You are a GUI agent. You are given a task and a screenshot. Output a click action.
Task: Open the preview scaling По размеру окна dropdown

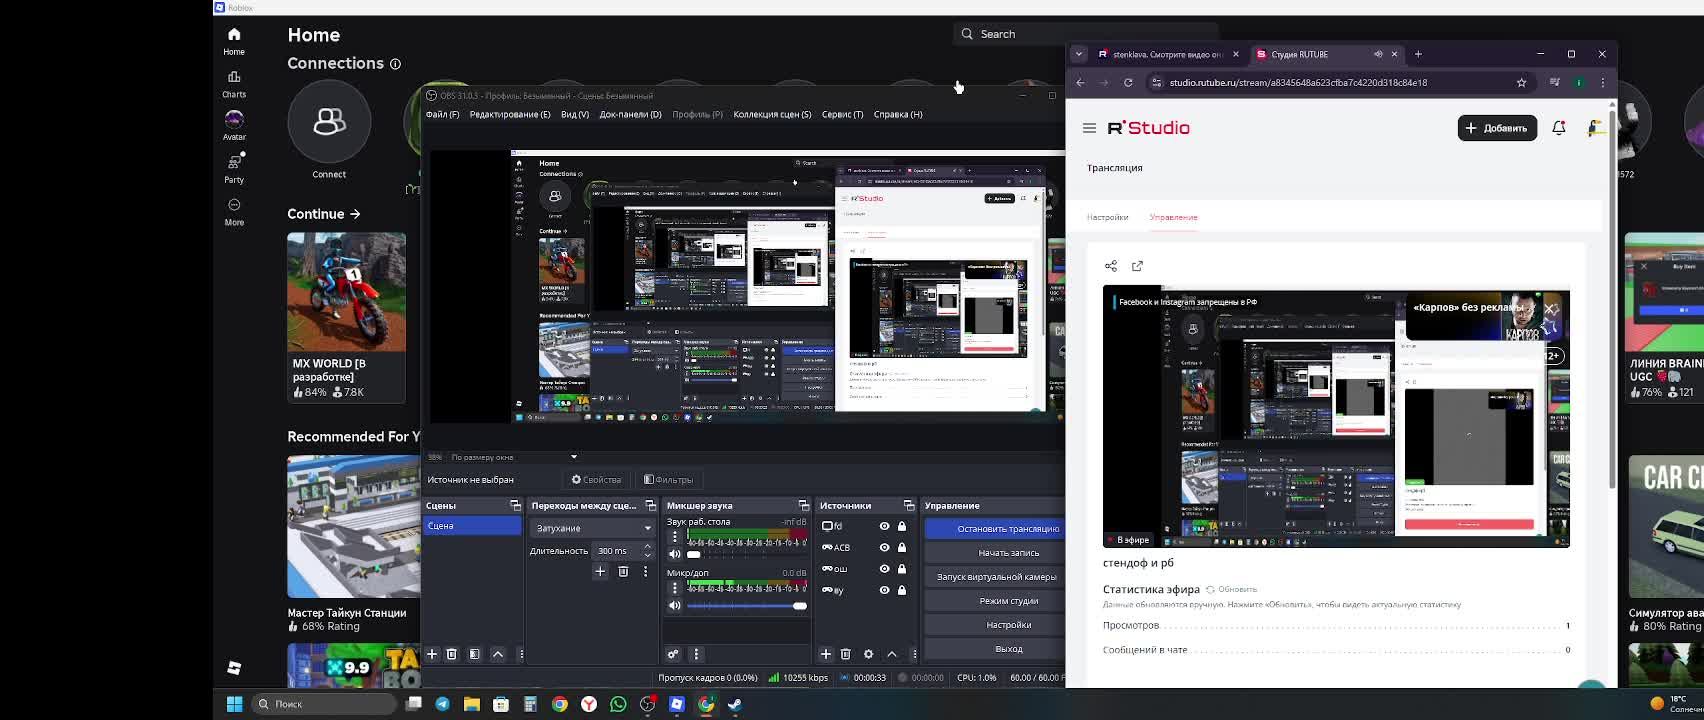(573, 457)
